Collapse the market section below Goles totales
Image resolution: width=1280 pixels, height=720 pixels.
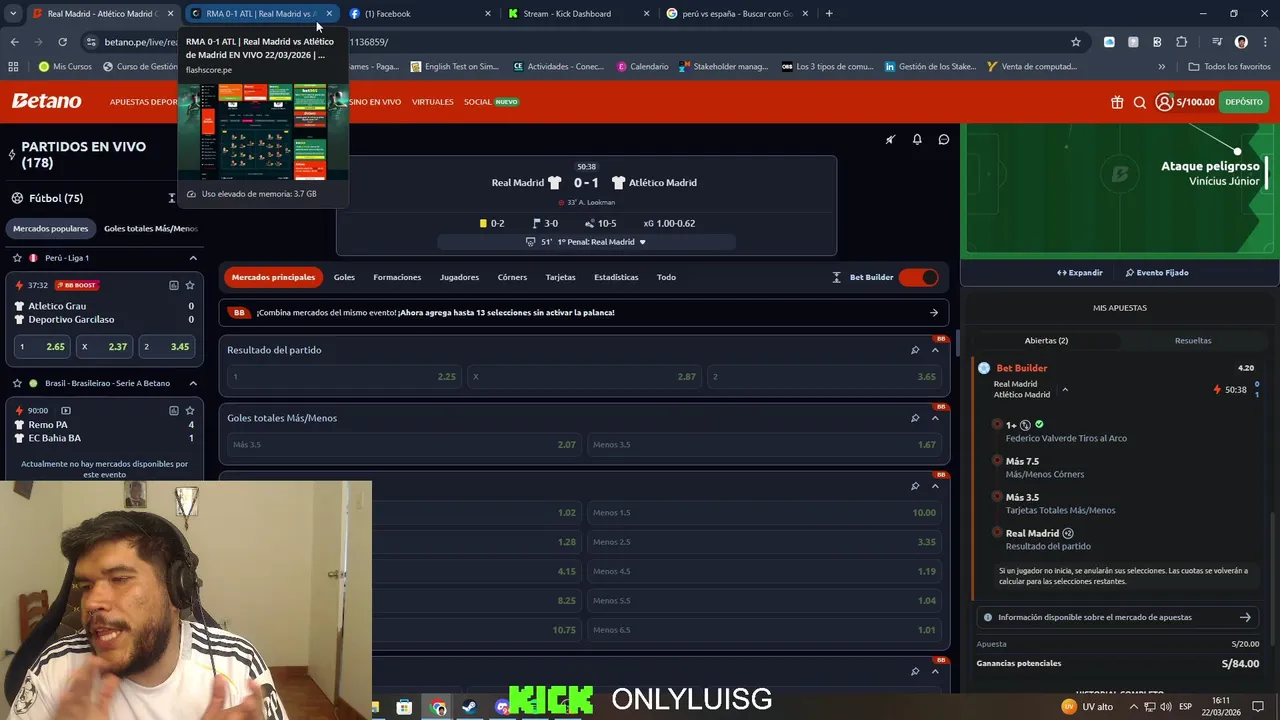click(935, 486)
